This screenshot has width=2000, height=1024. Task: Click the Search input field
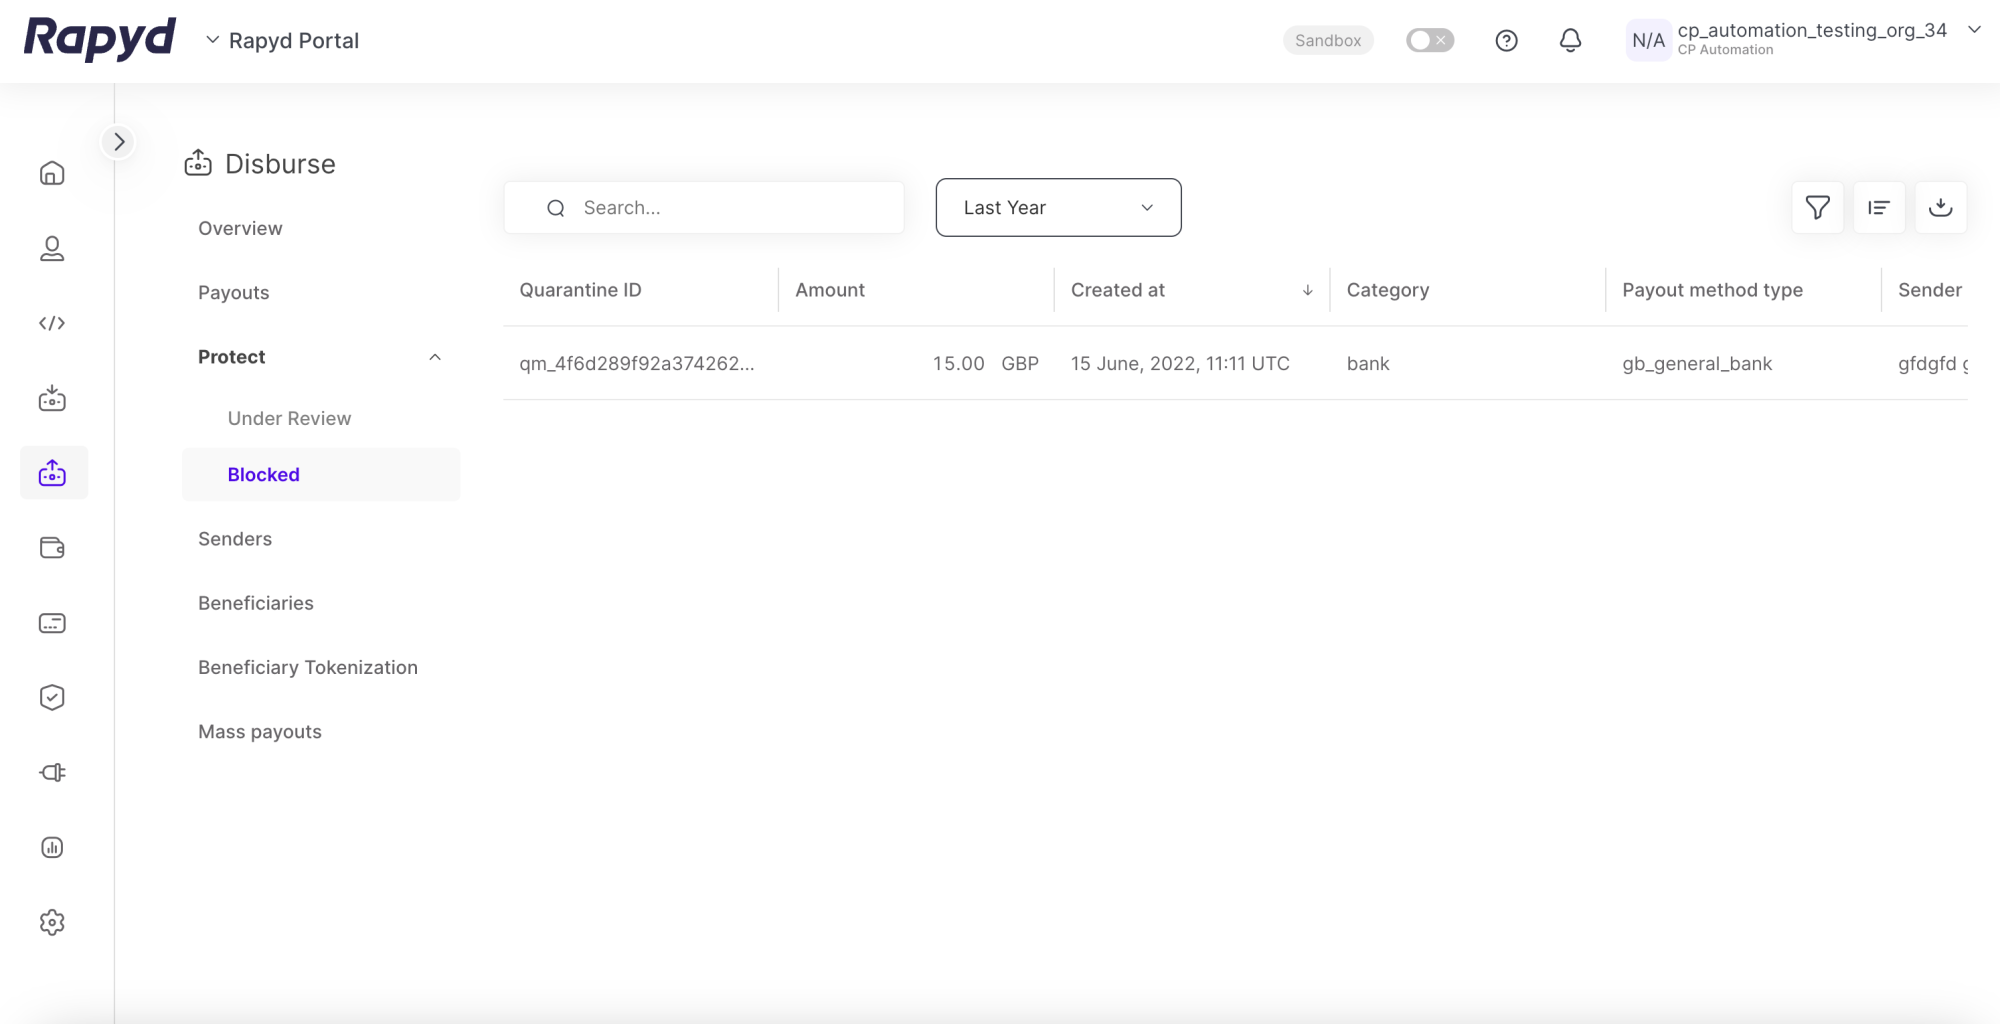pyautogui.click(x=720, y=207)
